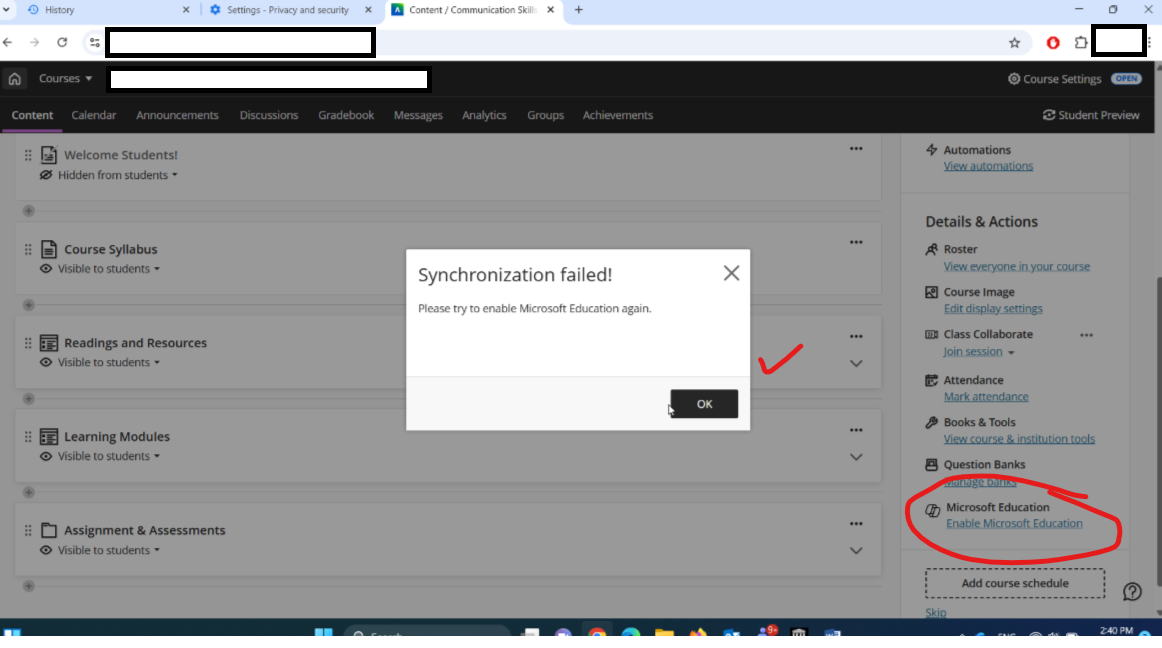
Task: Change Welcome Students! Hidden from students visibility
Action: click(x=110, y=175)
